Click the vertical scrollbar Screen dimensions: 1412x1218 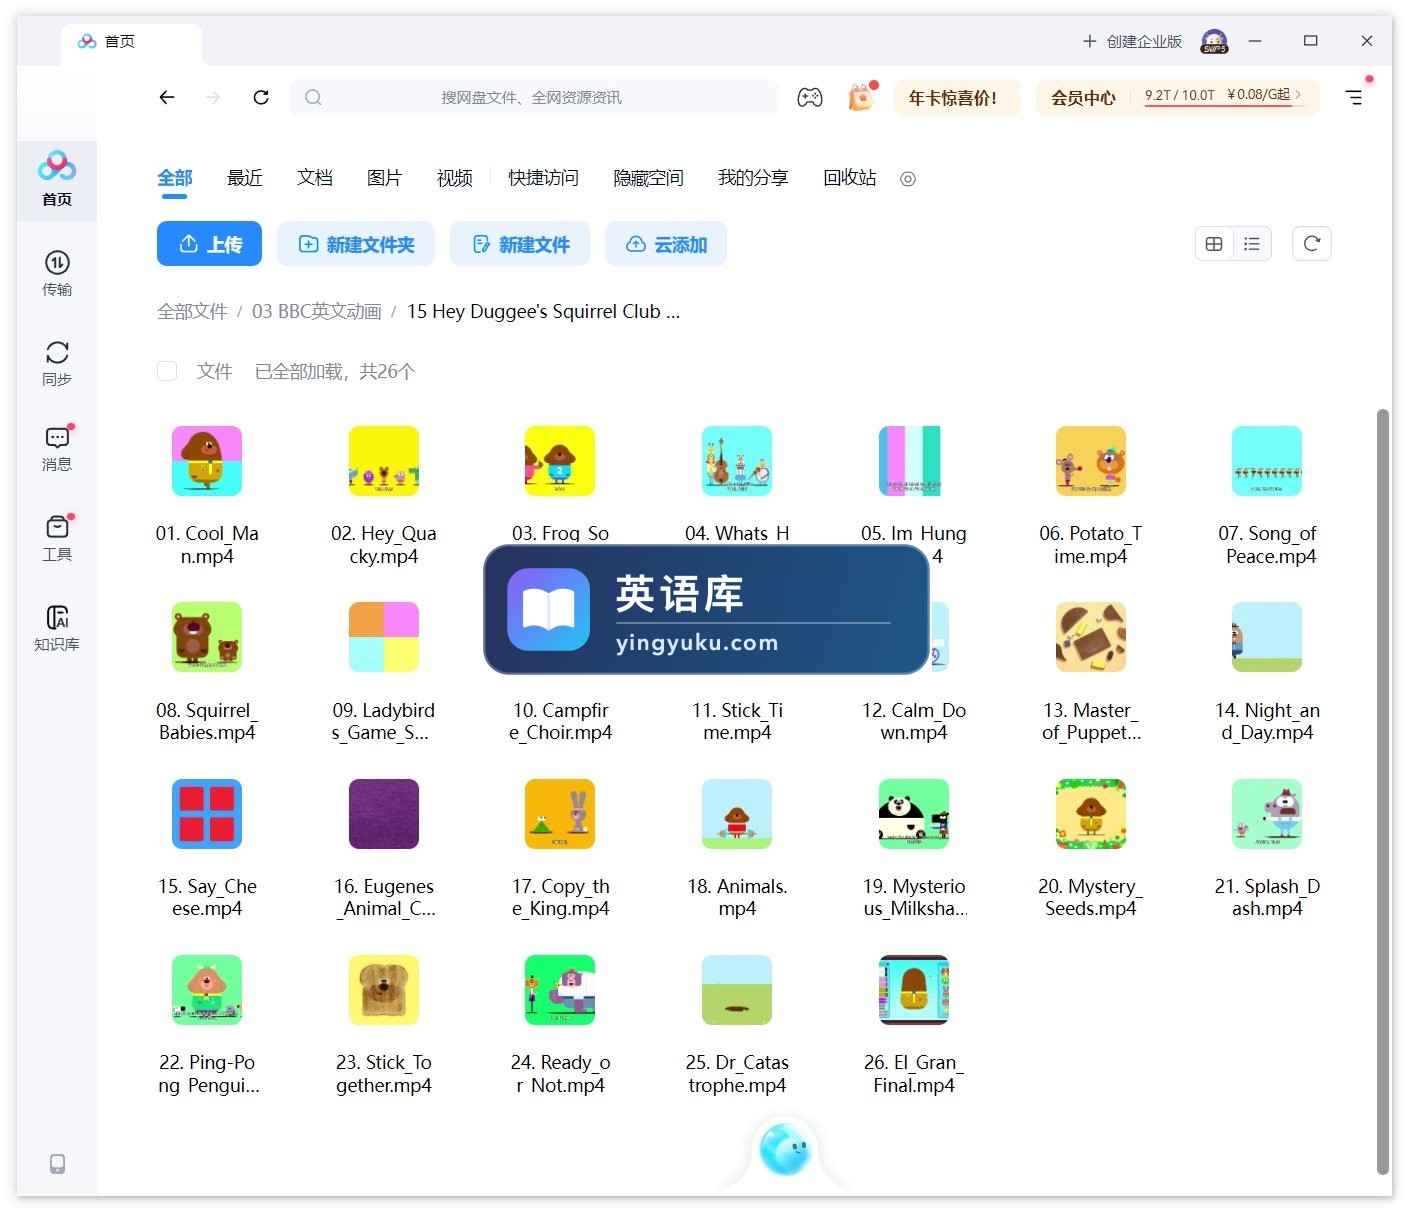(x=1383, y=790)
